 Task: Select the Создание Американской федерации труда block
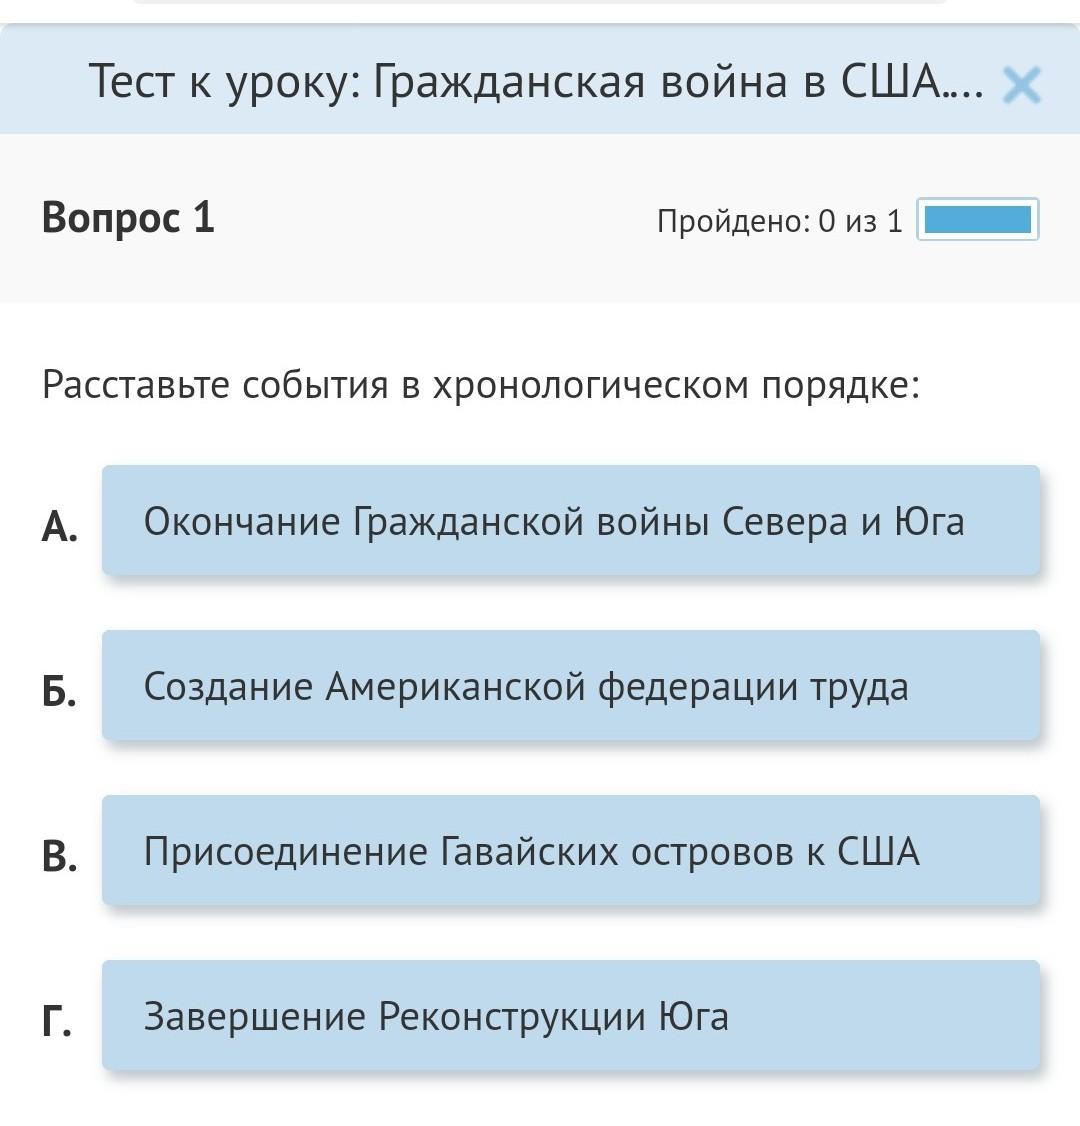(x=570, y=685)
